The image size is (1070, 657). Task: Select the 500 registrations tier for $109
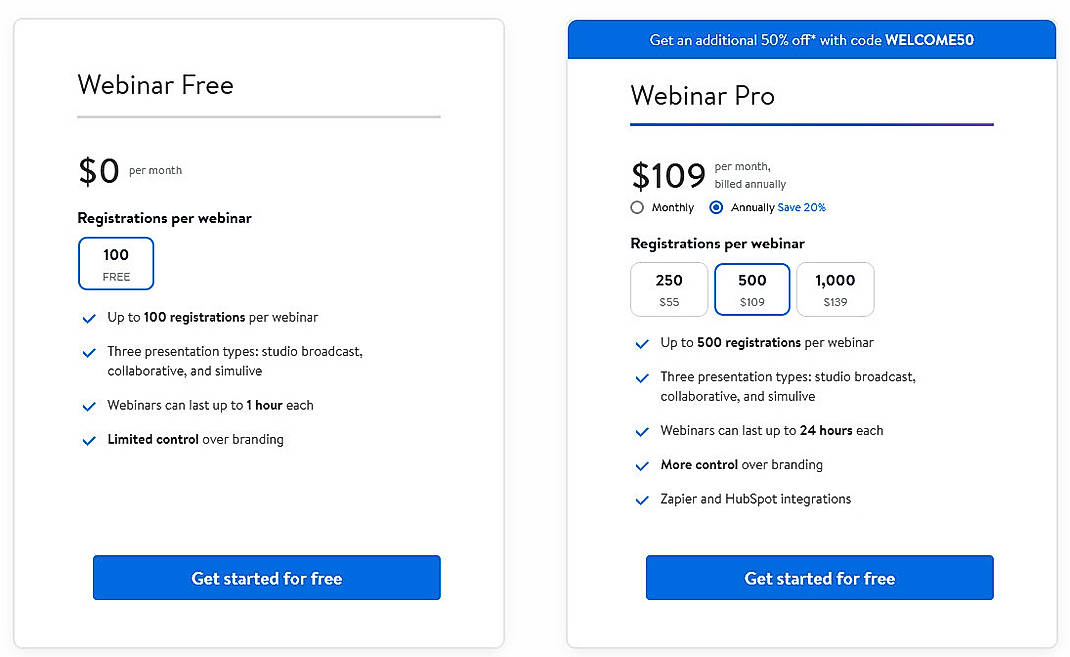coord(752,289)
